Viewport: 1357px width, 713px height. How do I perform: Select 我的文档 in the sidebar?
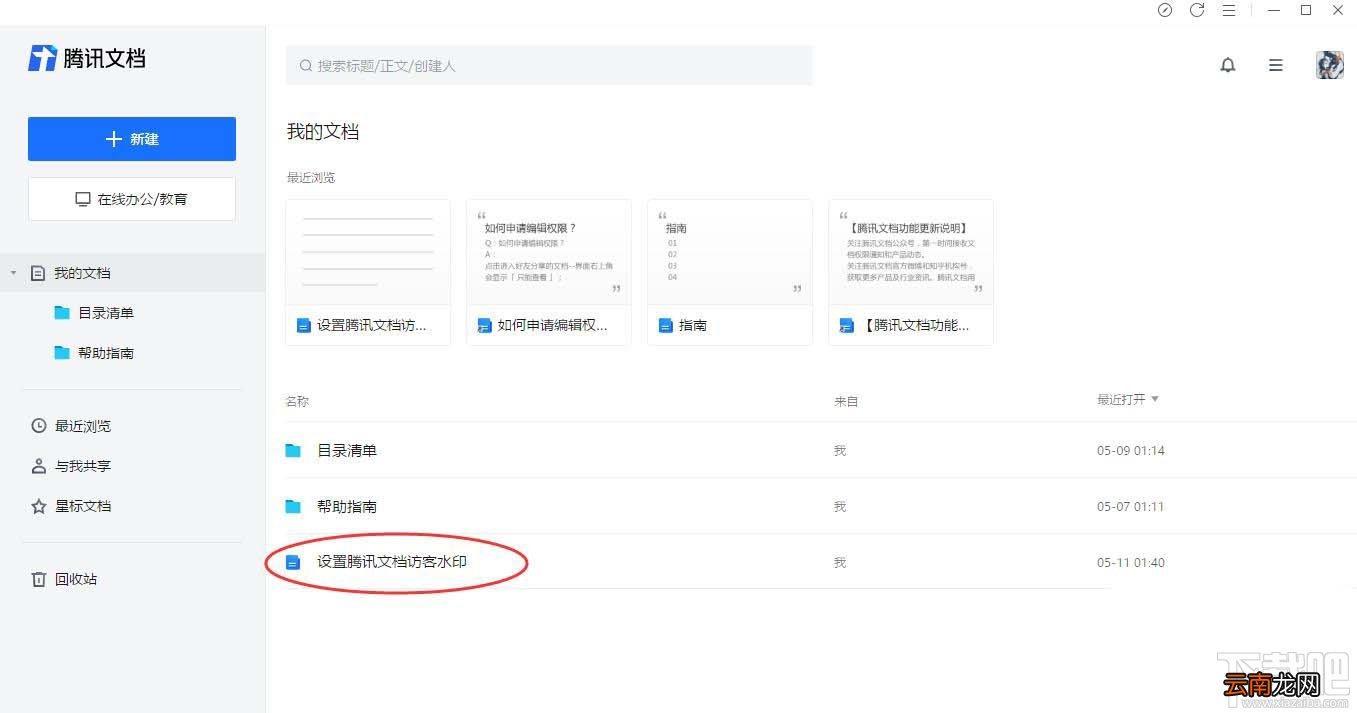coord(132,273)
